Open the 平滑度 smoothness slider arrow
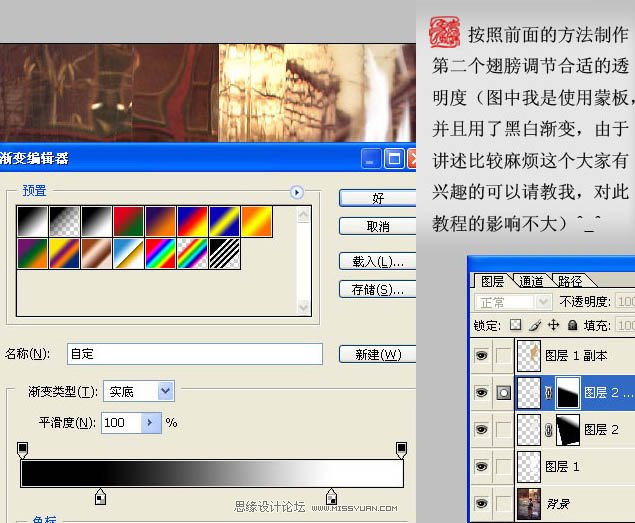Image resolution: width=635 pixels, height=523 pixels. click(151, 423)
